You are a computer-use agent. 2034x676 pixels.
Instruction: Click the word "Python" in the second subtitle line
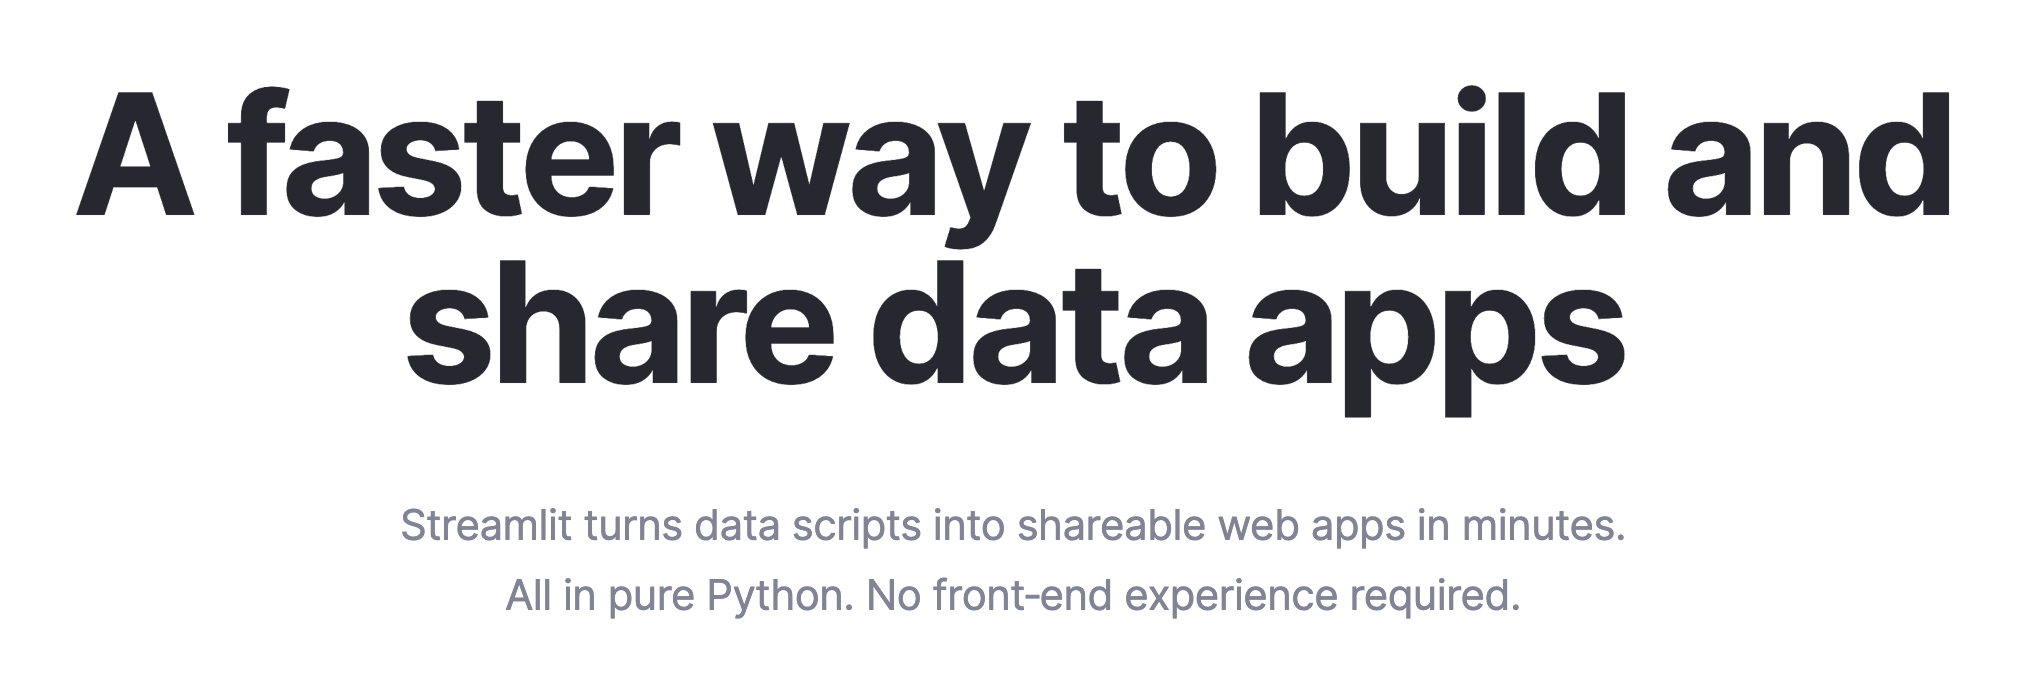point(774,599)
